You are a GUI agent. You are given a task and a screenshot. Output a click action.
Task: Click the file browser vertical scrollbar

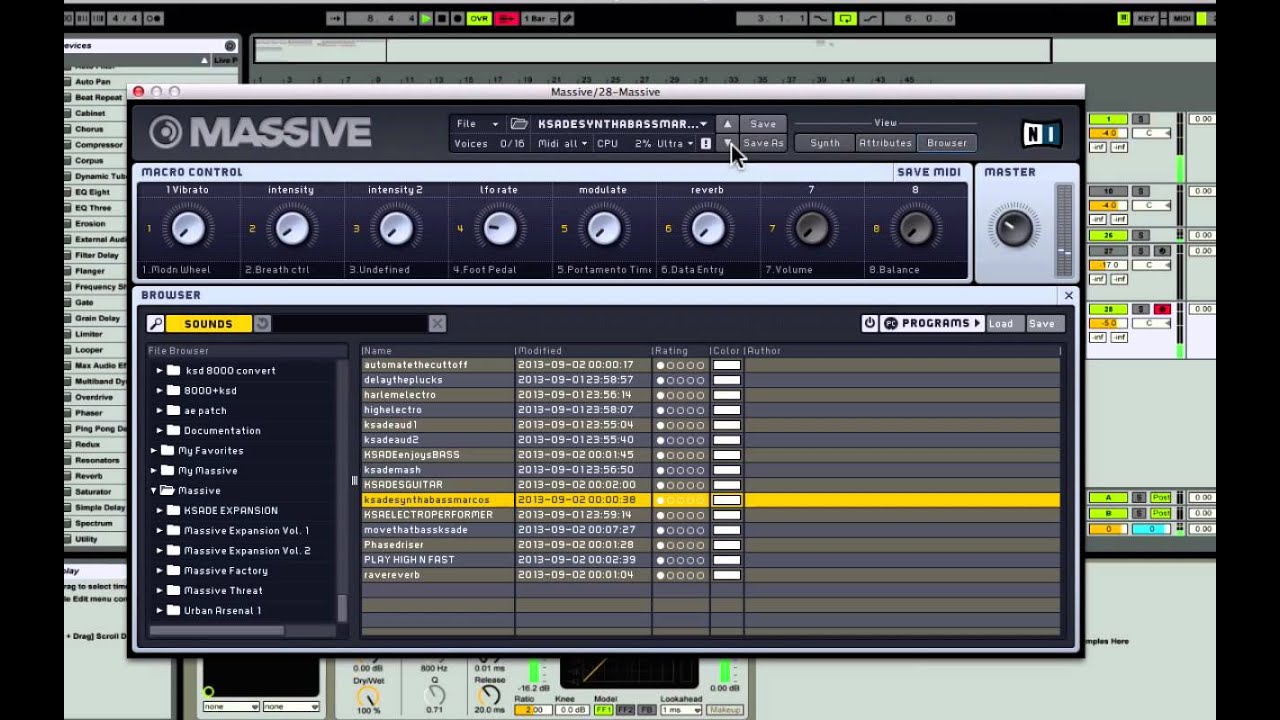(343, 608)
